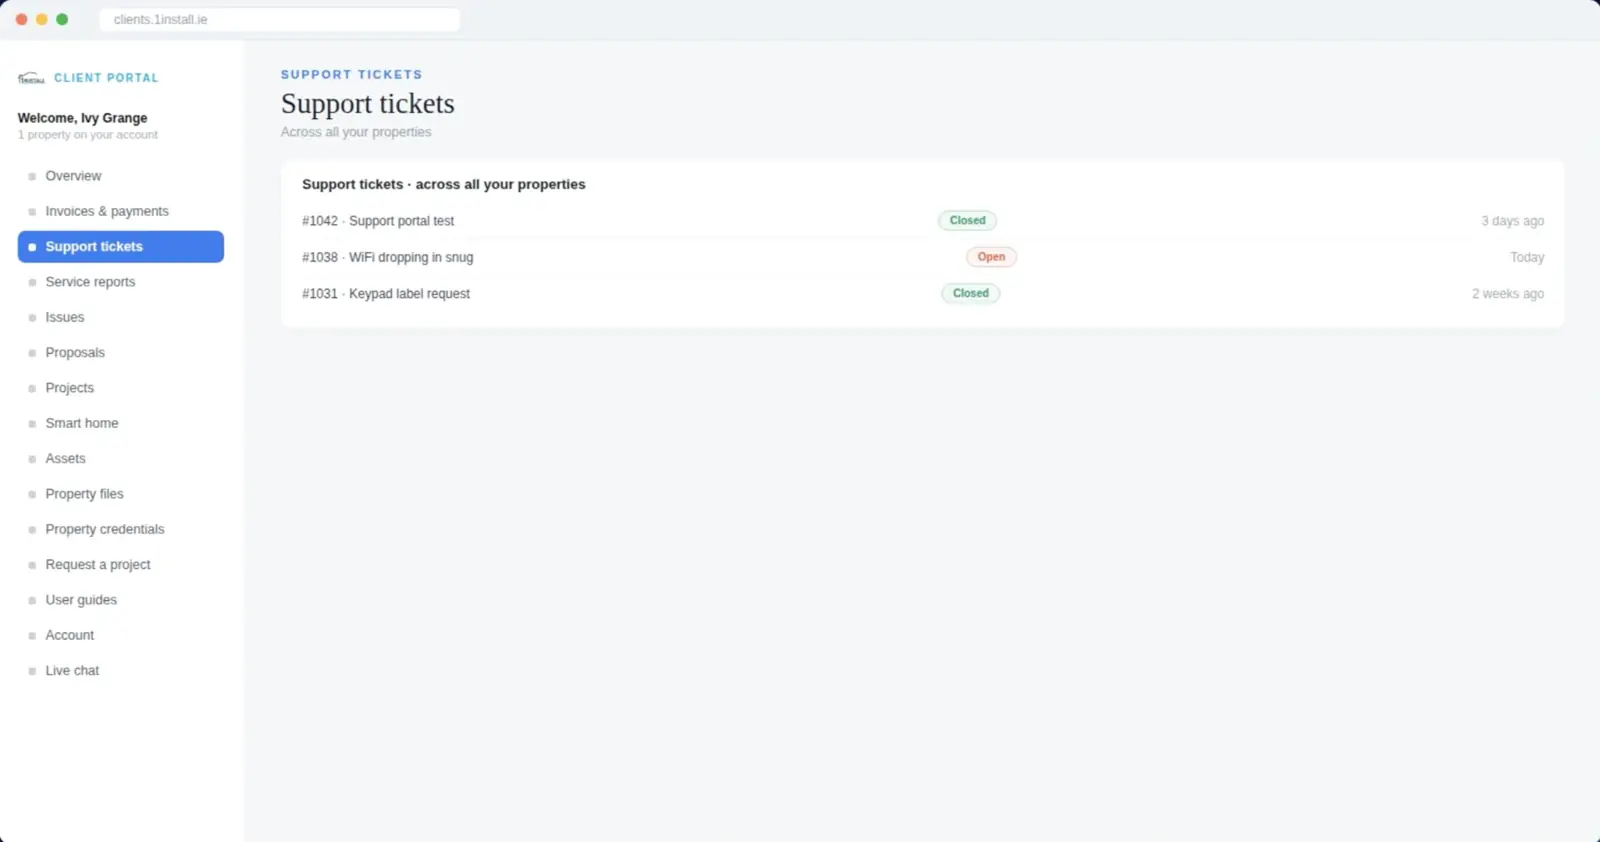
Task: Click the 'Support tickets' page heading
Action: point(368,104)
